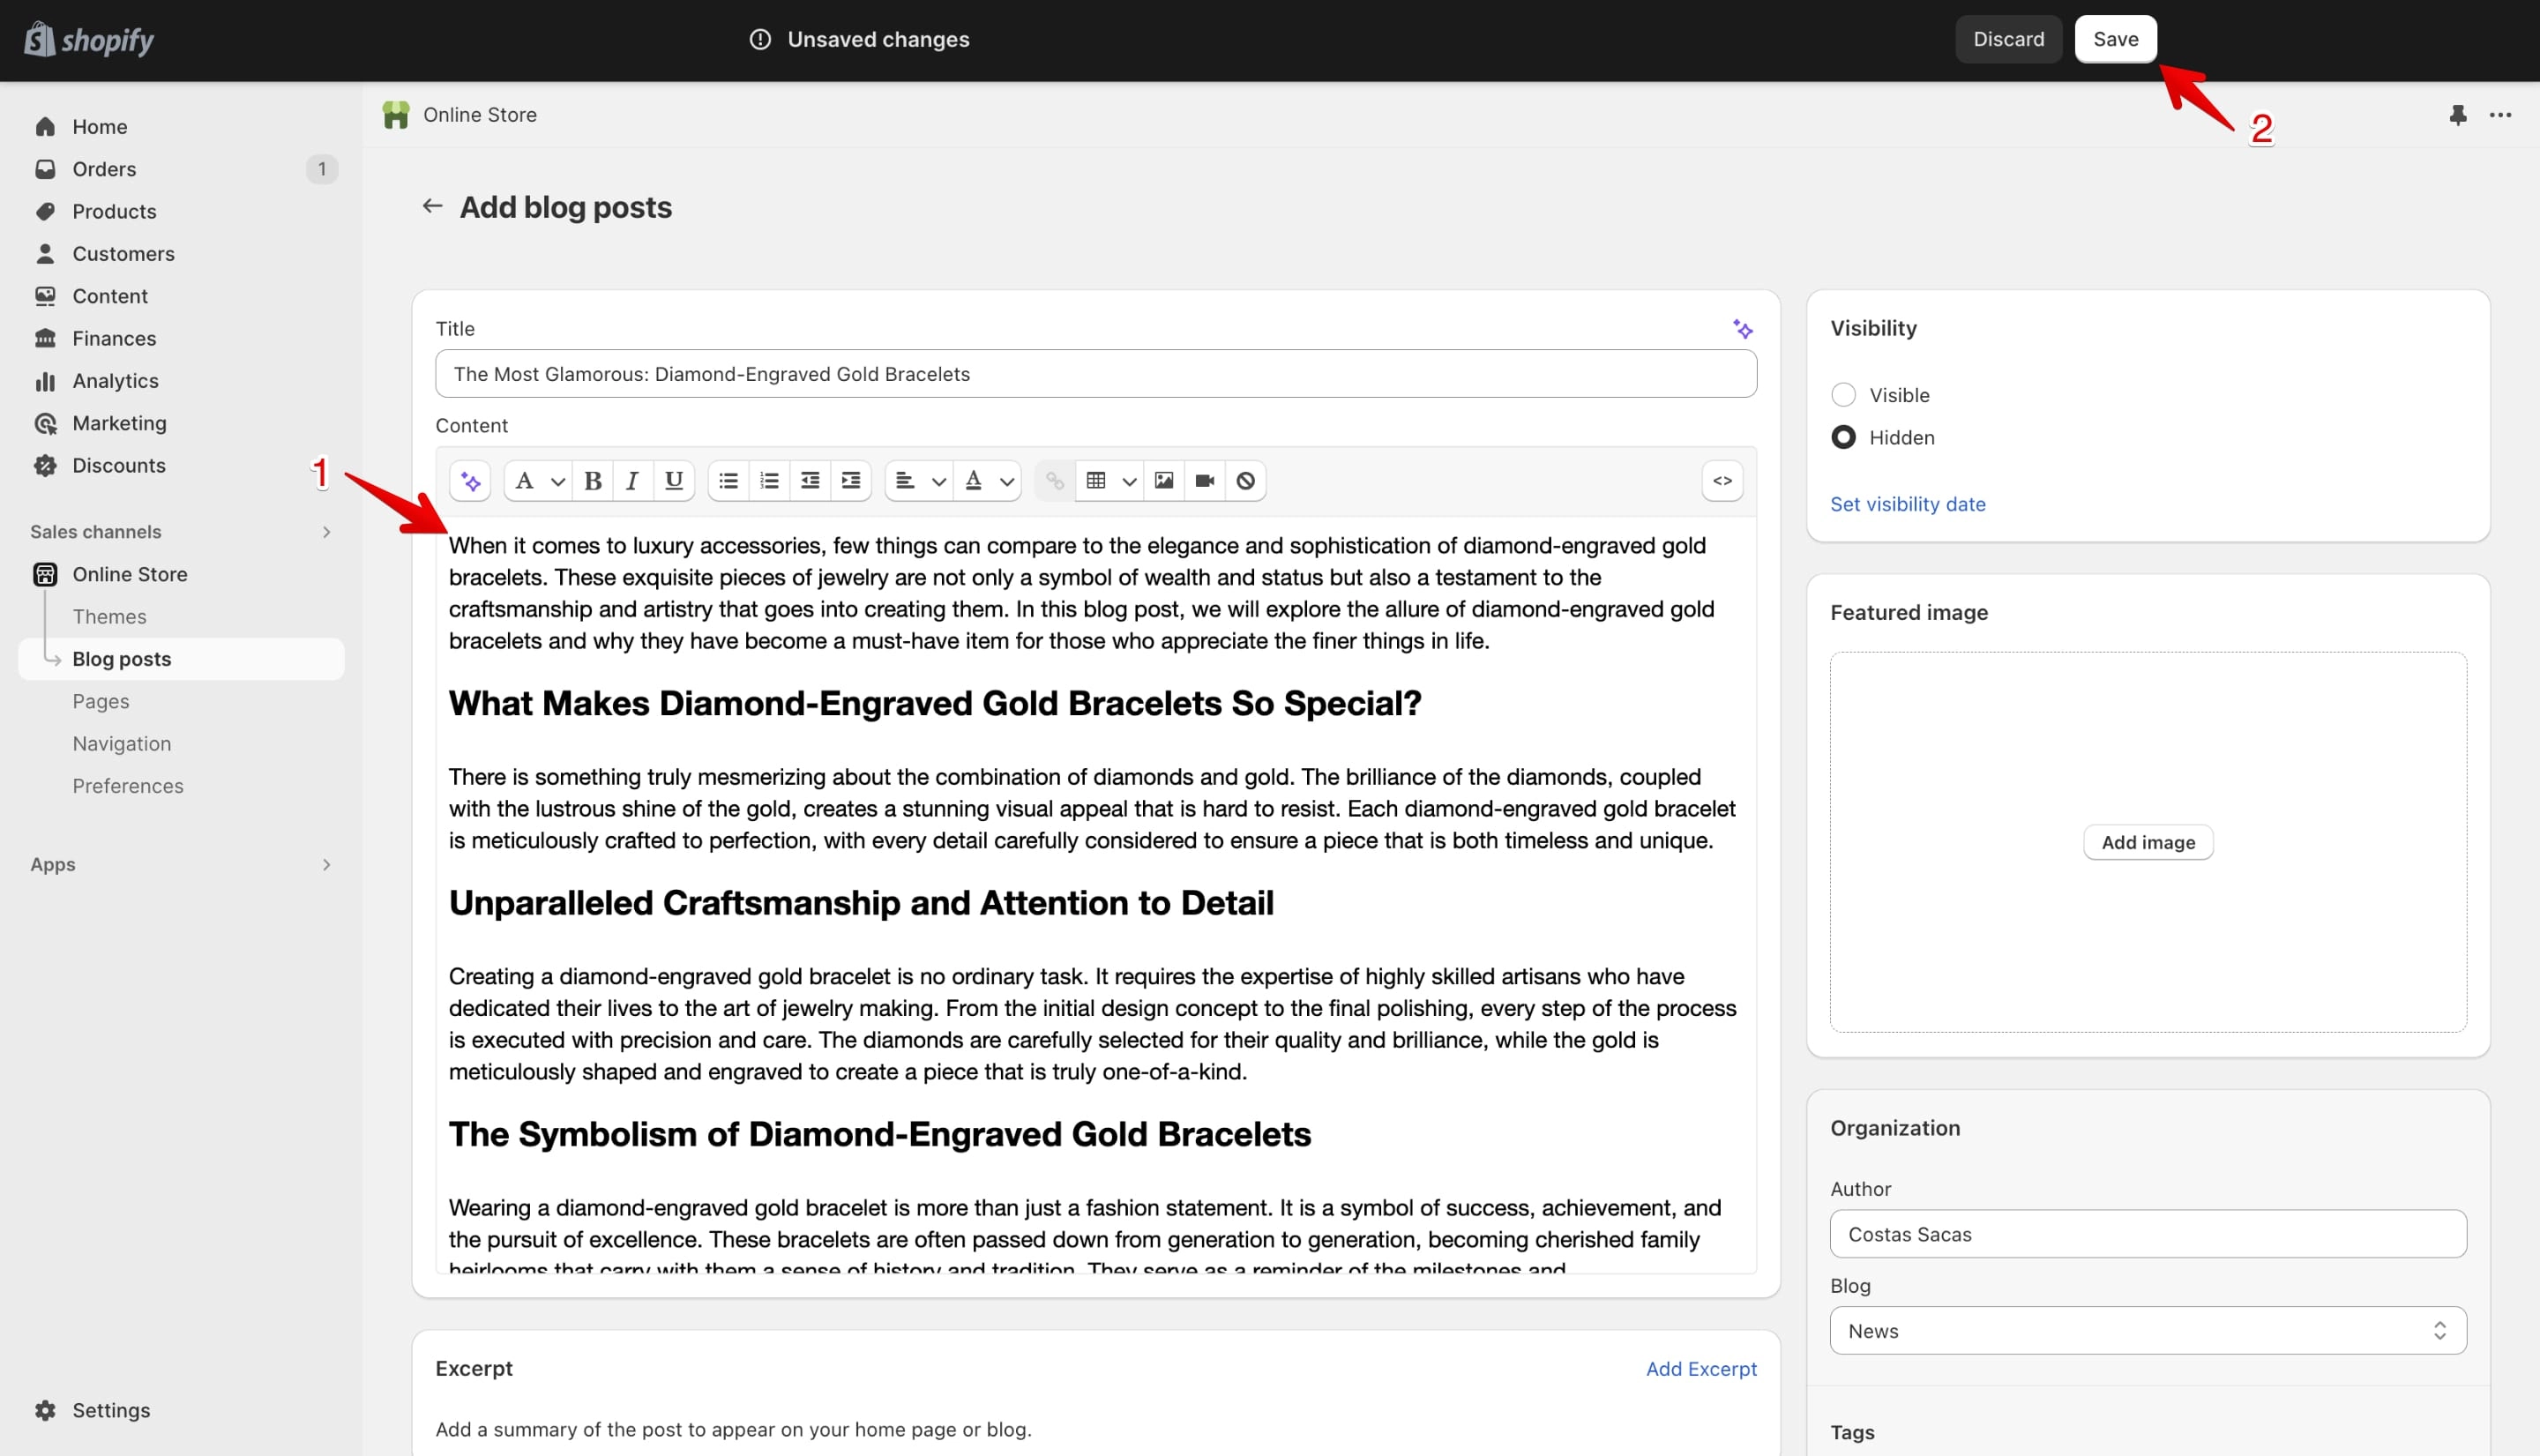Select the Hidden radio option

(x=1843, y=437)
